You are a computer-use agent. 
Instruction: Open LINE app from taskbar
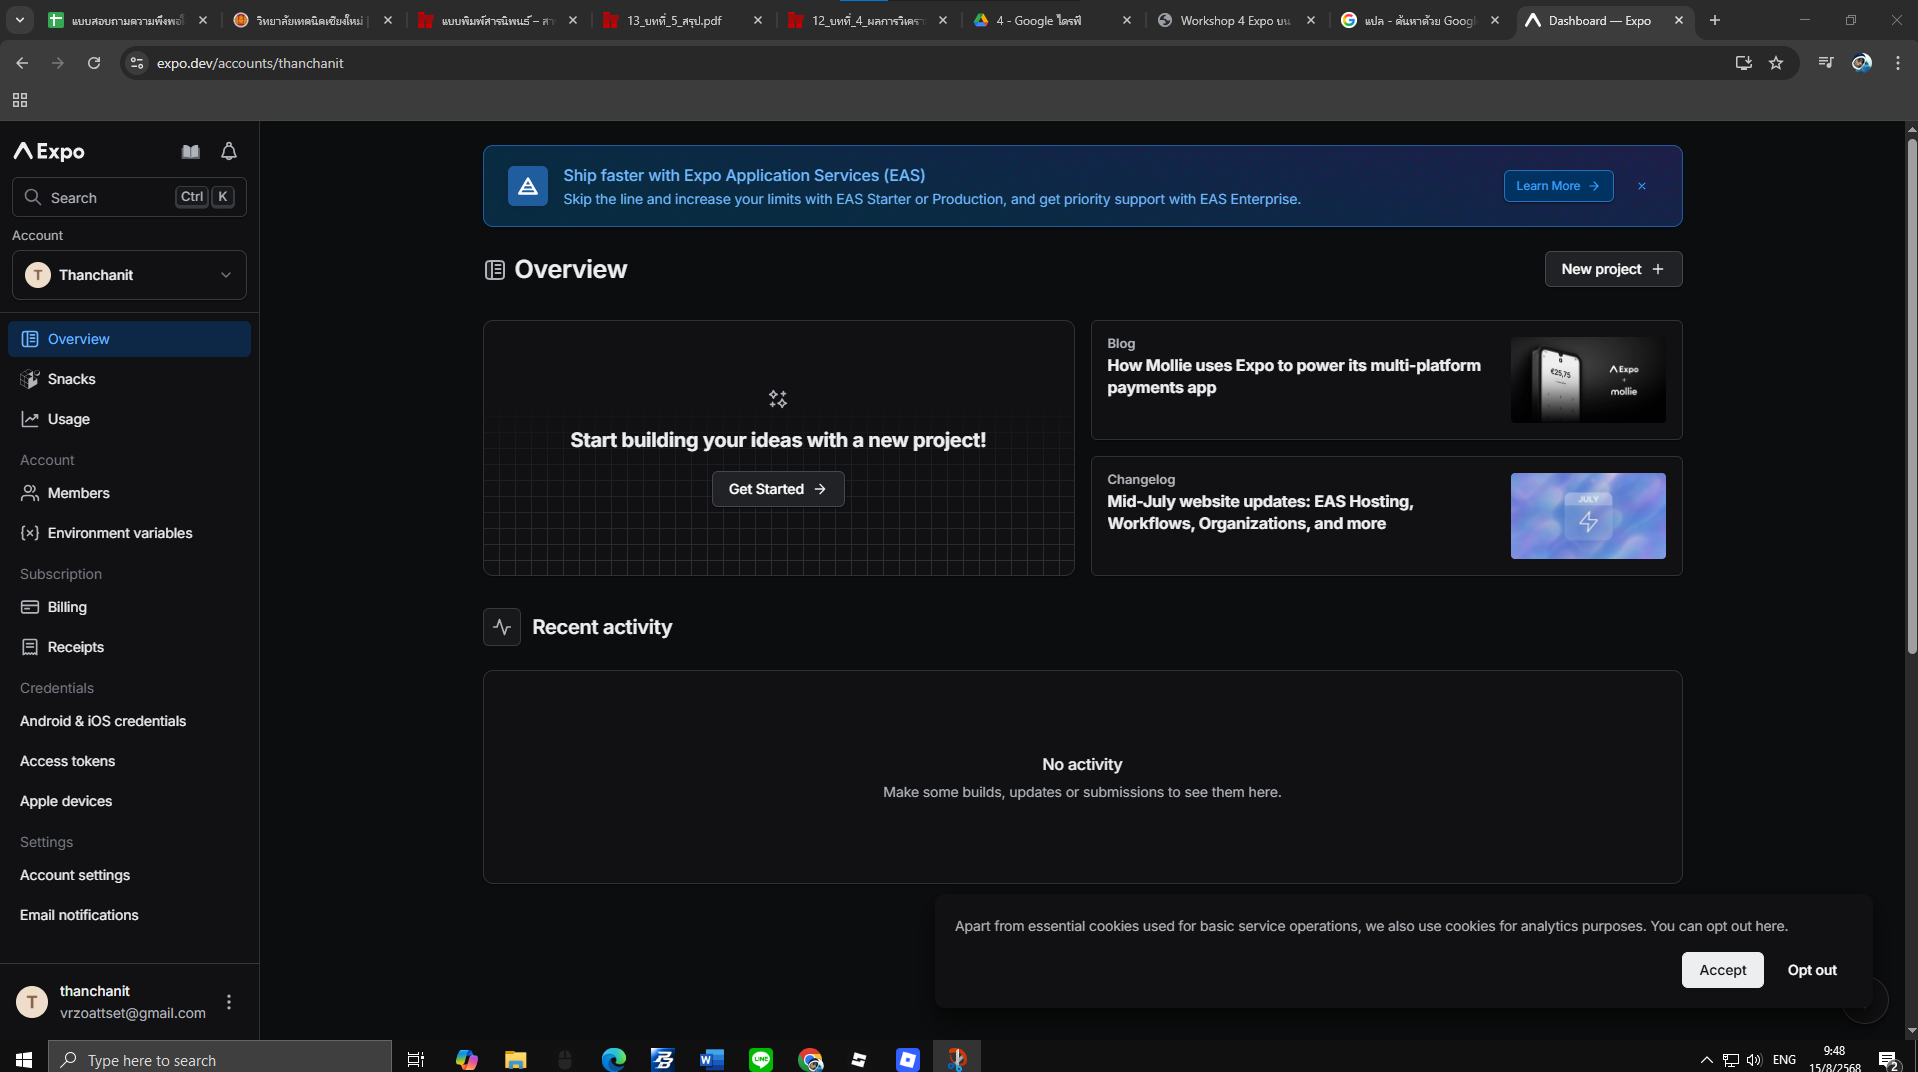(761, 1059)
